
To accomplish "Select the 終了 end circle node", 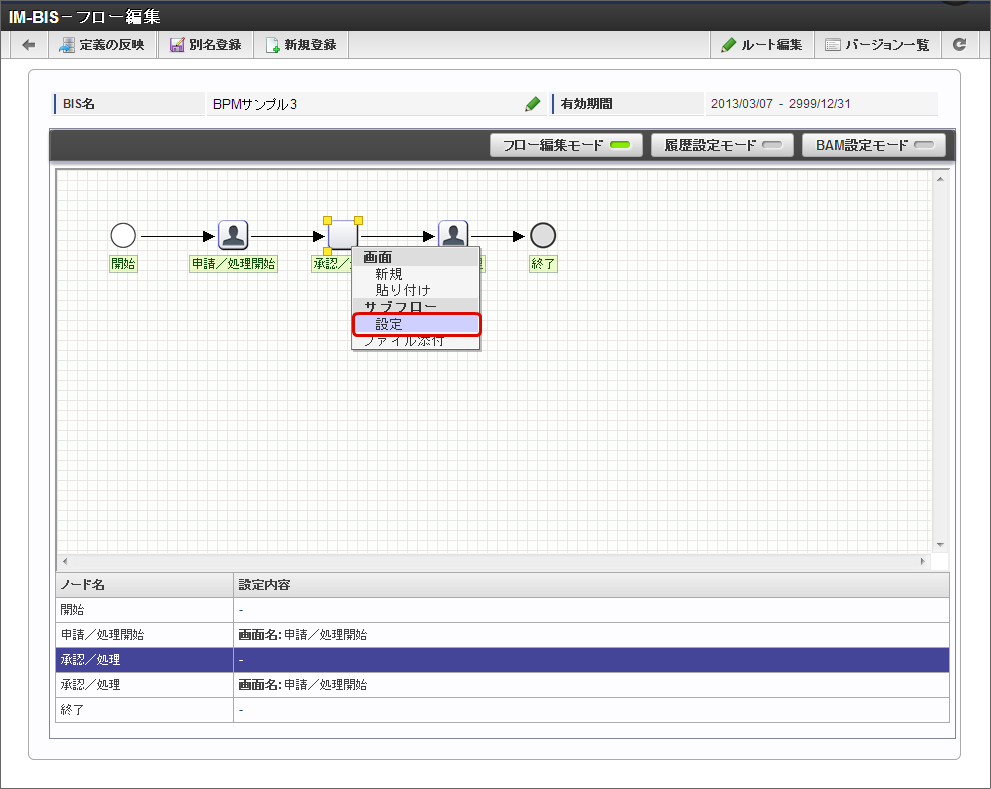I will coord(543,236).
